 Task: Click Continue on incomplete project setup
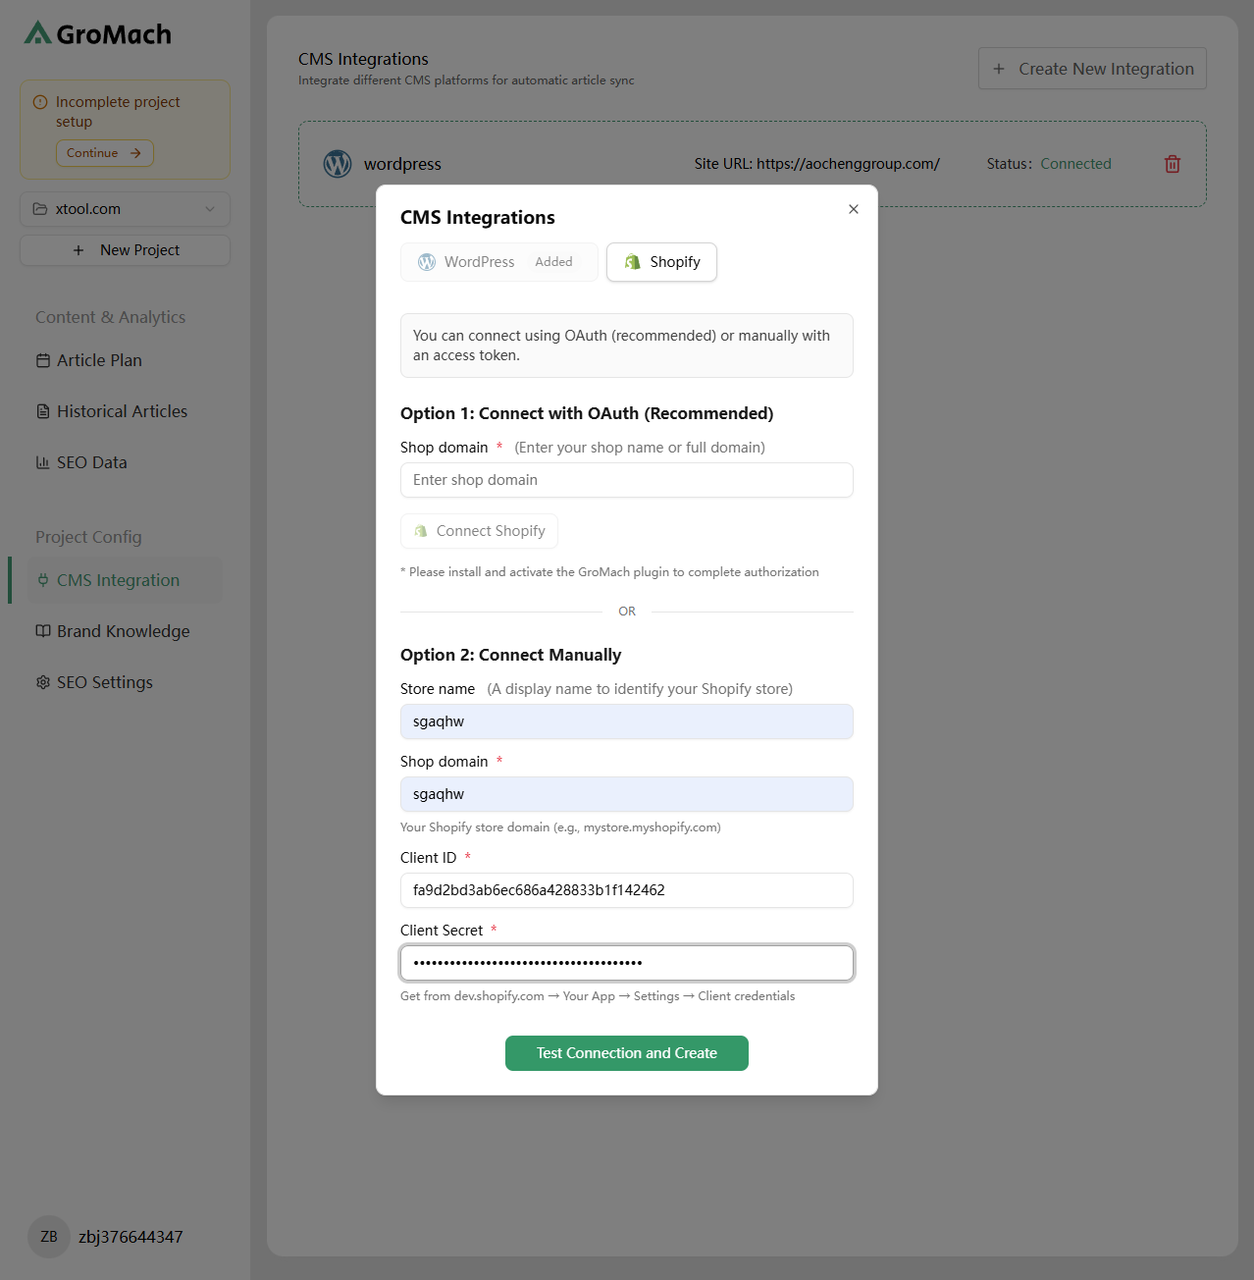104,153
